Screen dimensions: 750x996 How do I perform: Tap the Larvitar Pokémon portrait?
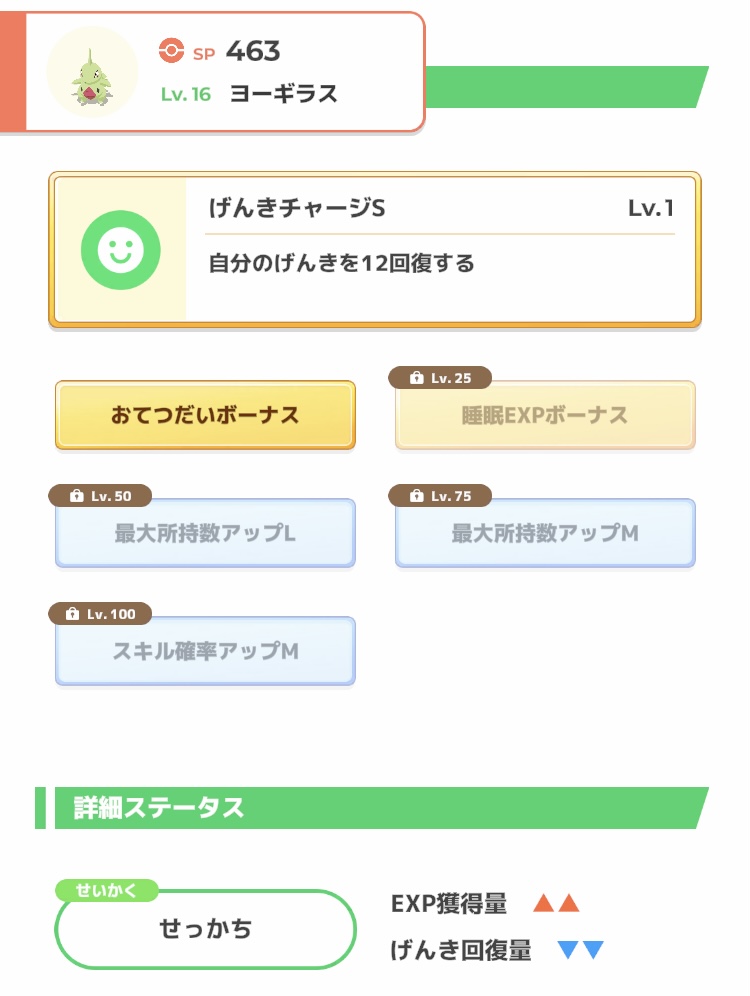coord(92,73)
